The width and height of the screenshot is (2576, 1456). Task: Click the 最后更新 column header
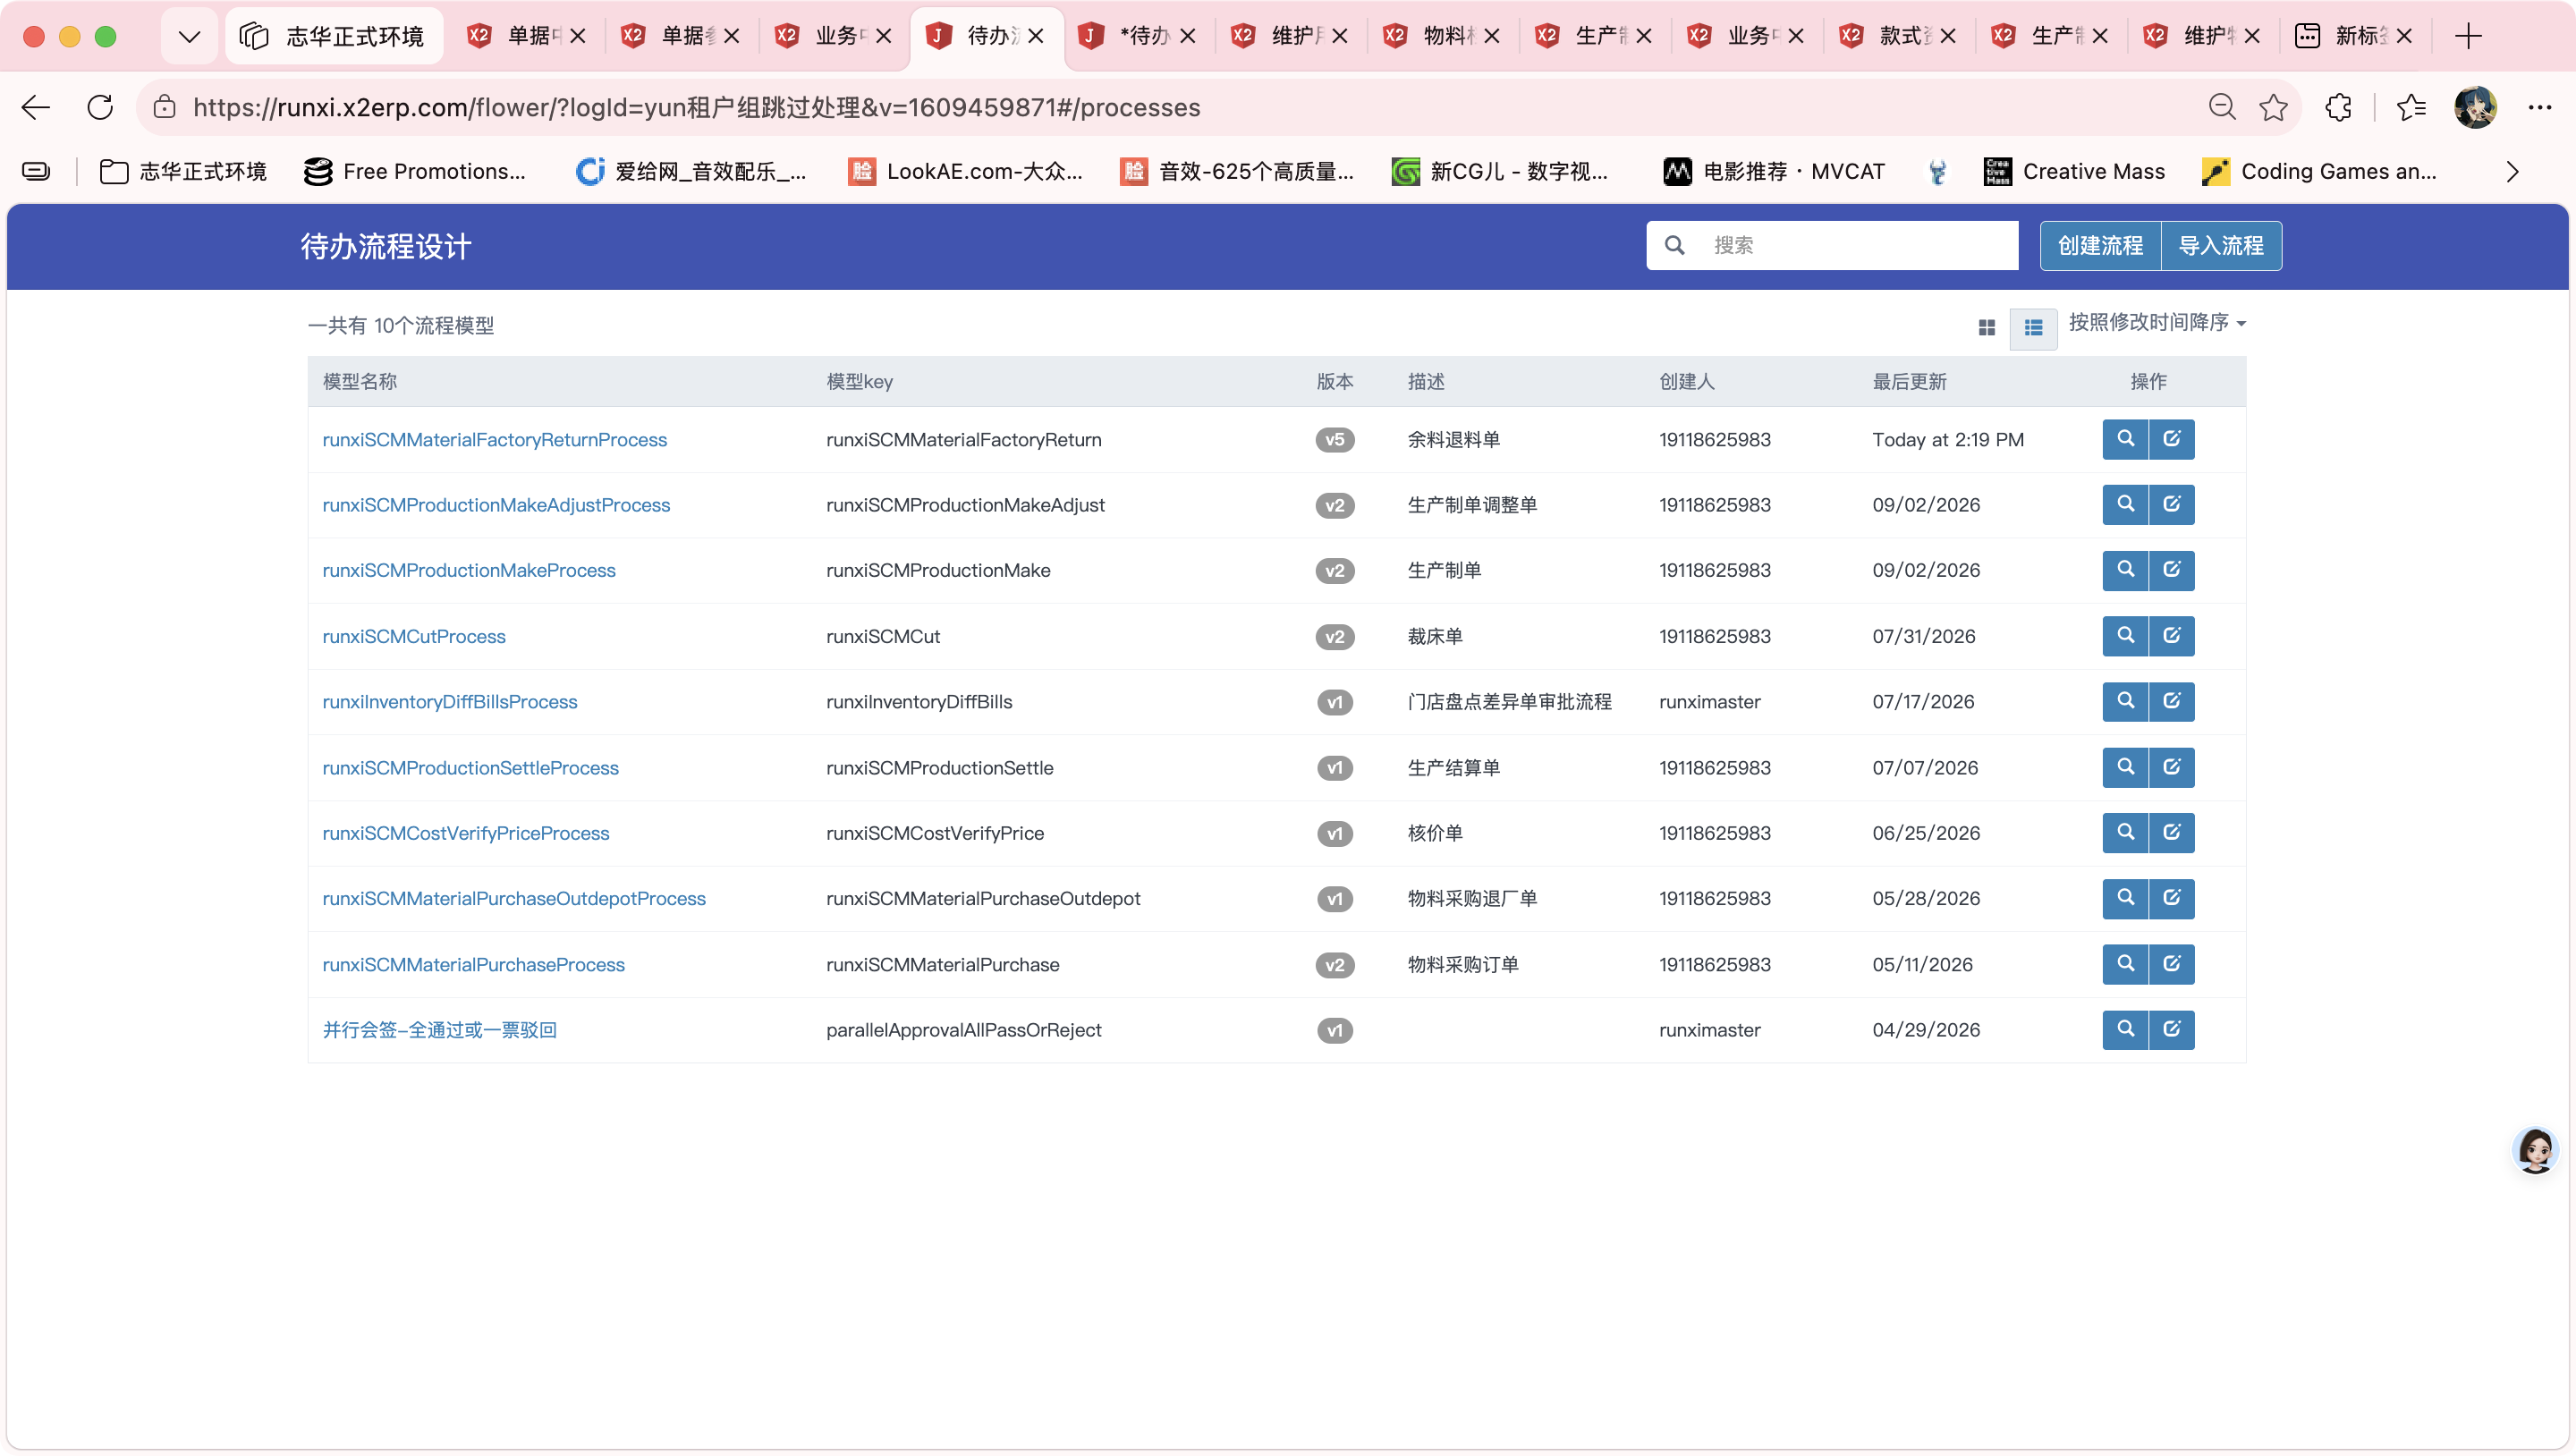(1909, 381)
